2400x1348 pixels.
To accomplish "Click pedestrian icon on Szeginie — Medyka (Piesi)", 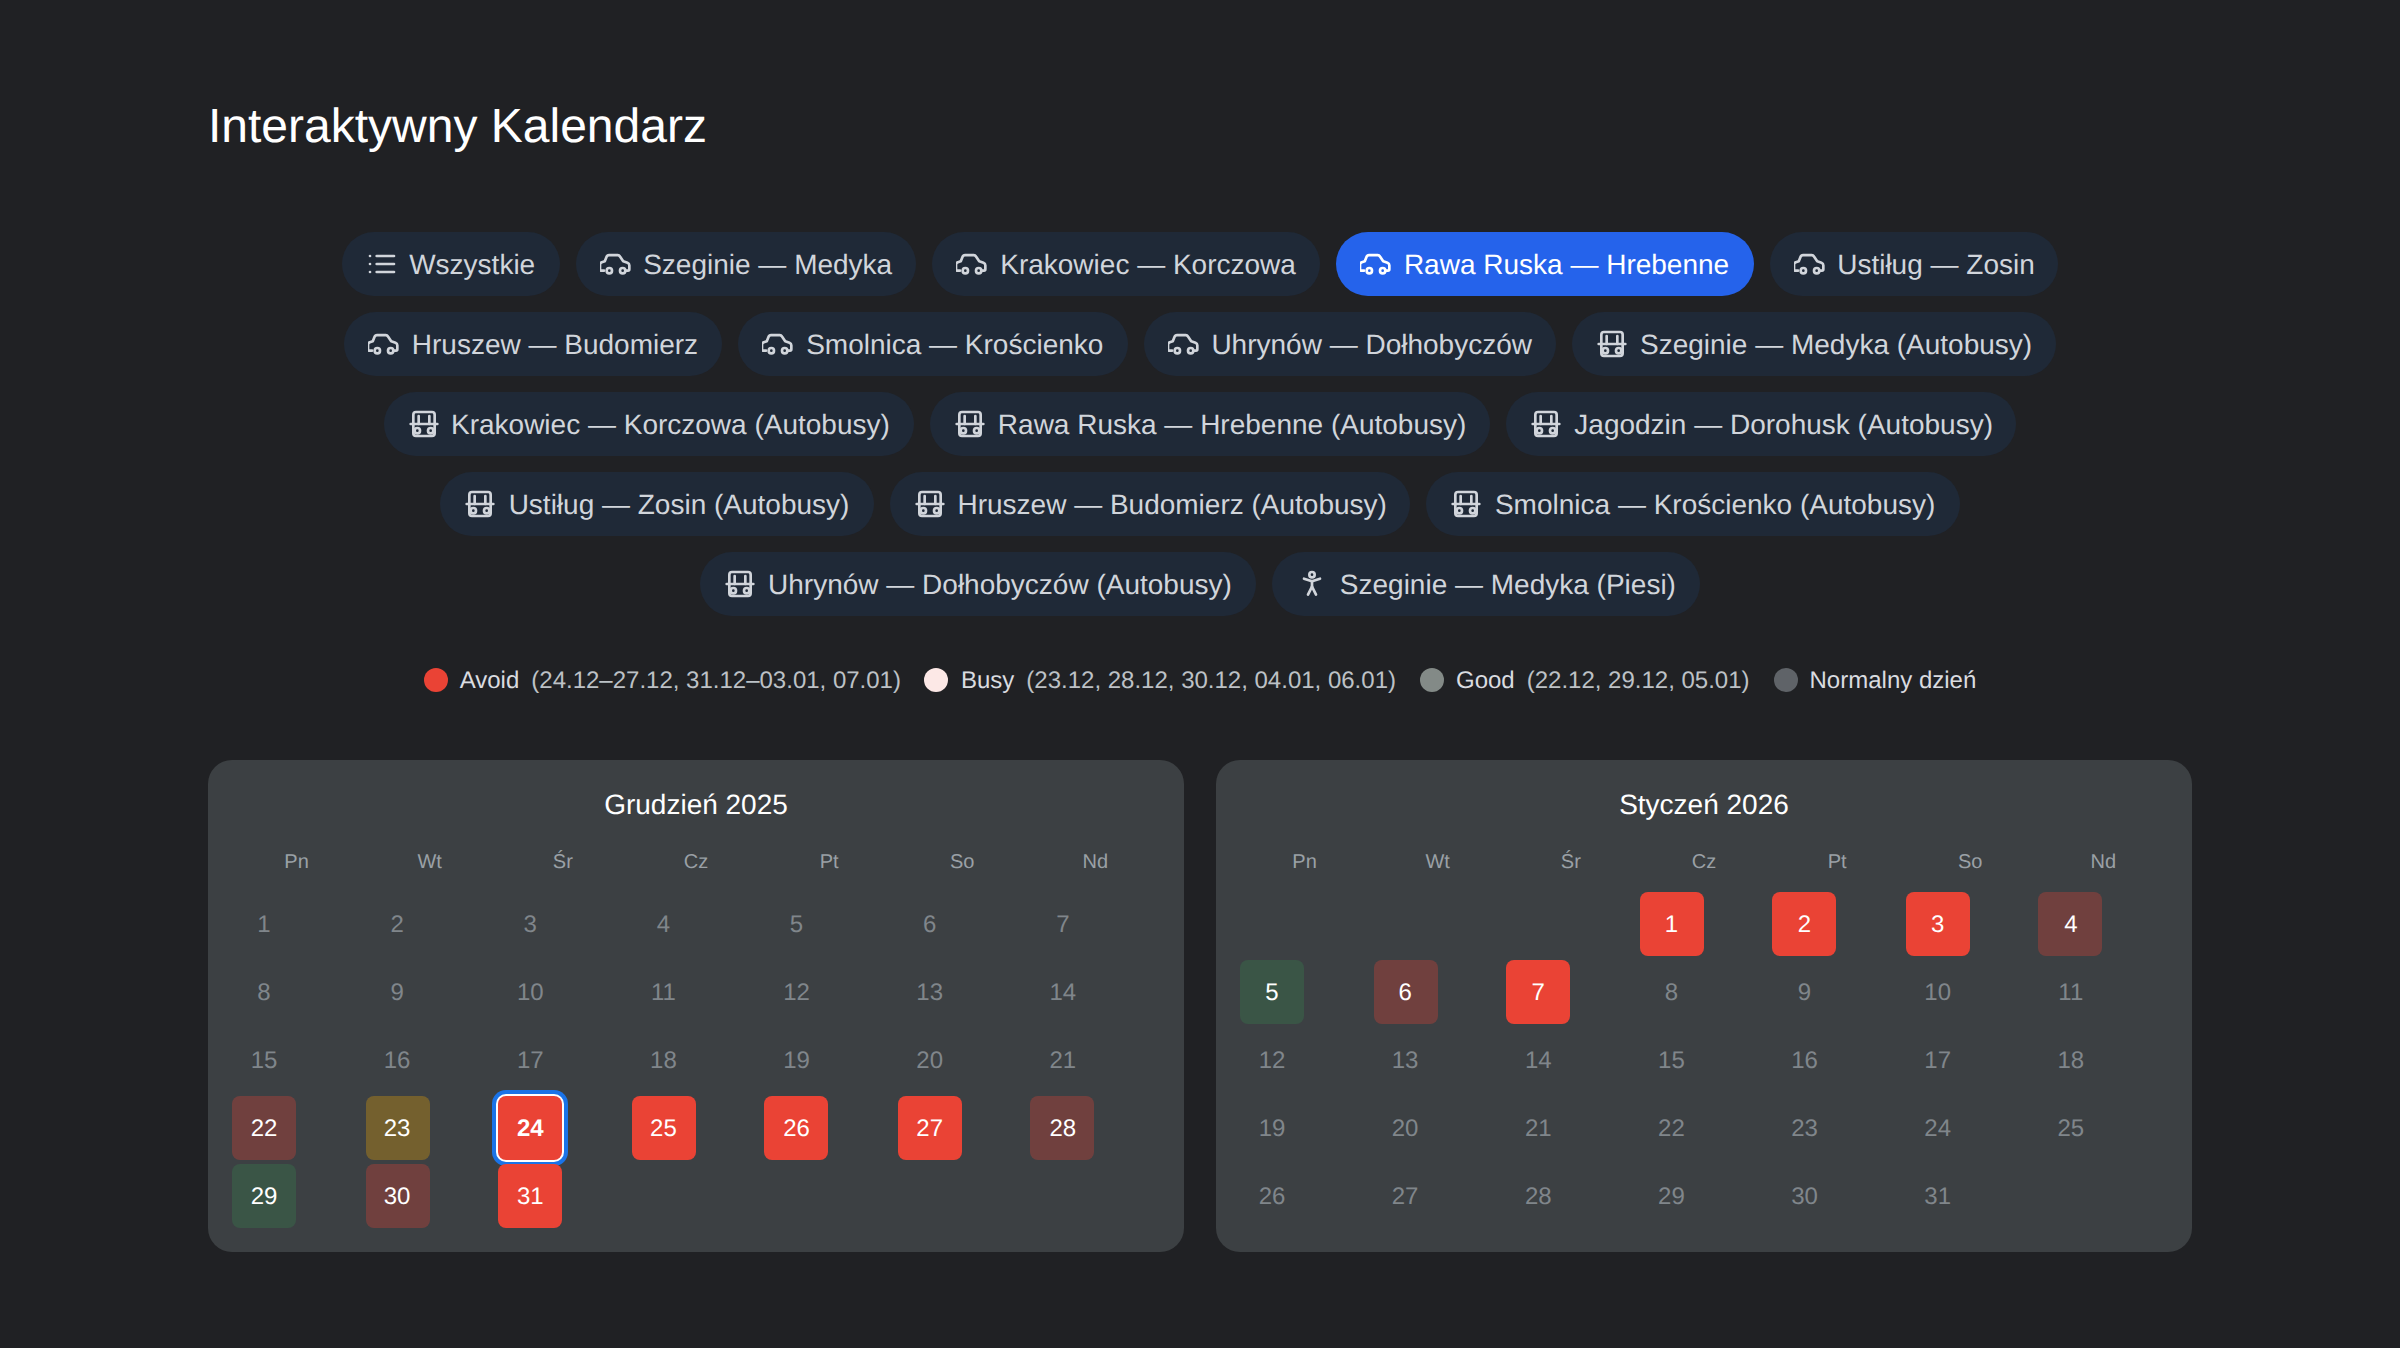I will pos(1311,584).
